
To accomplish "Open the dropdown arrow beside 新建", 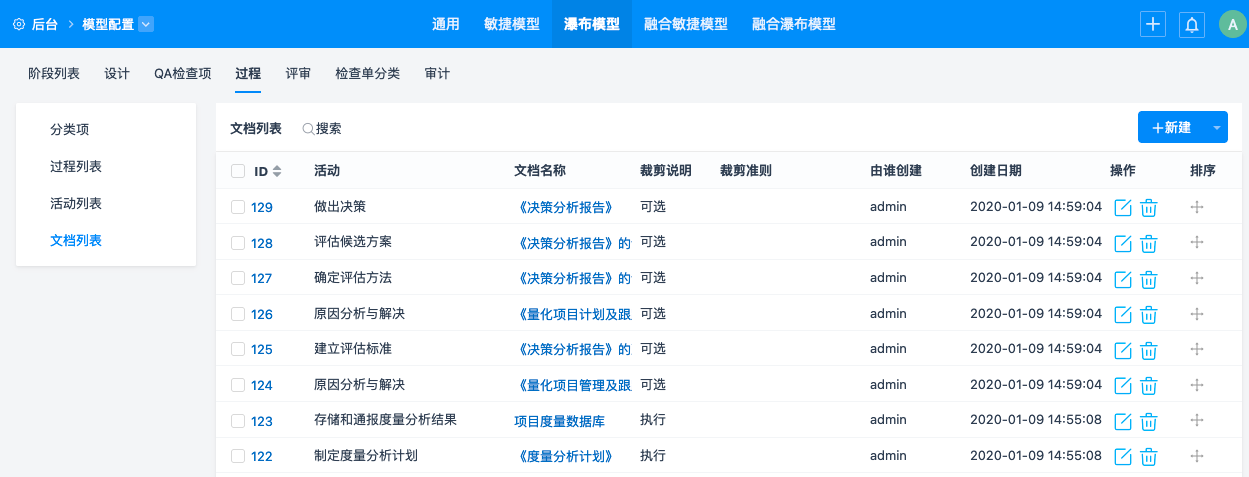I will click(1217, 128).
